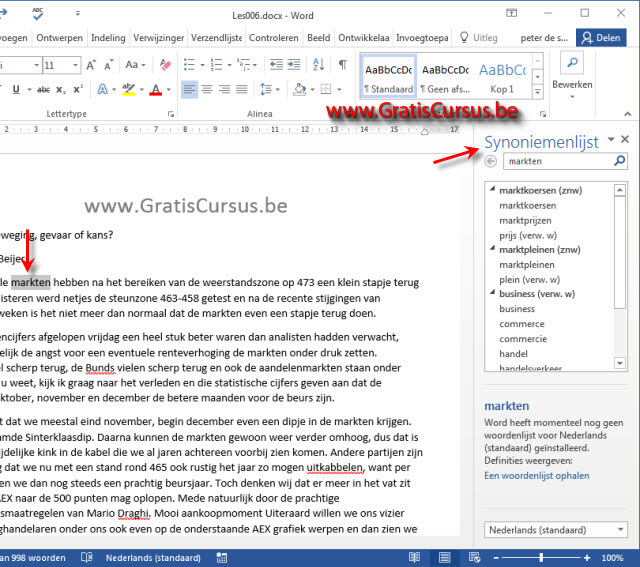The width and height of the screenshot is (640, 567).
Task: Apply the Kop 1 style
Action: coord(502,77)
